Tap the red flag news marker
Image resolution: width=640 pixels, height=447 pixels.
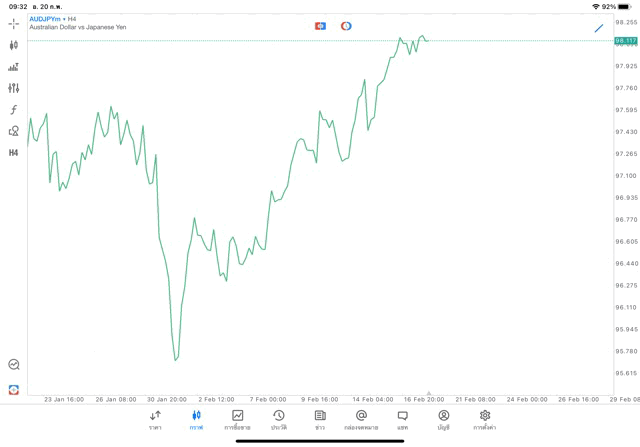[x=320, y=26]
